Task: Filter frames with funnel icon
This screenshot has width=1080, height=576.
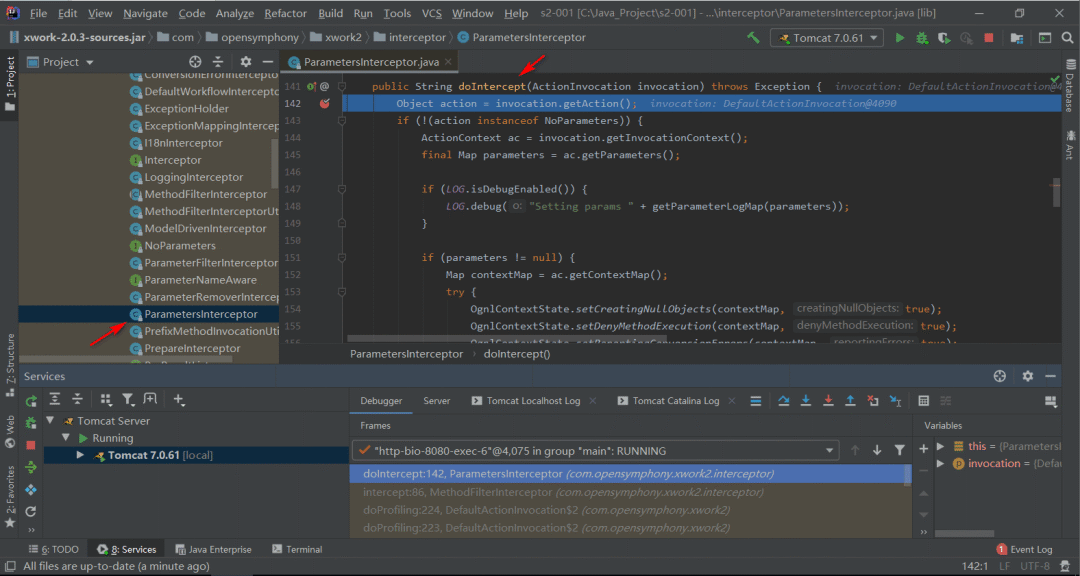Action: (x=899, y=450)
